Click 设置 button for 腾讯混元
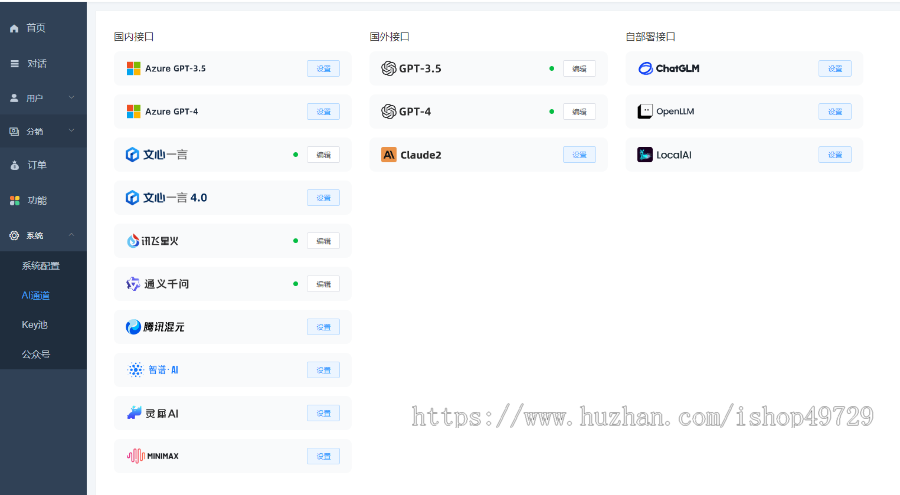This screenshot has width=900, height=495. (323, 327)
